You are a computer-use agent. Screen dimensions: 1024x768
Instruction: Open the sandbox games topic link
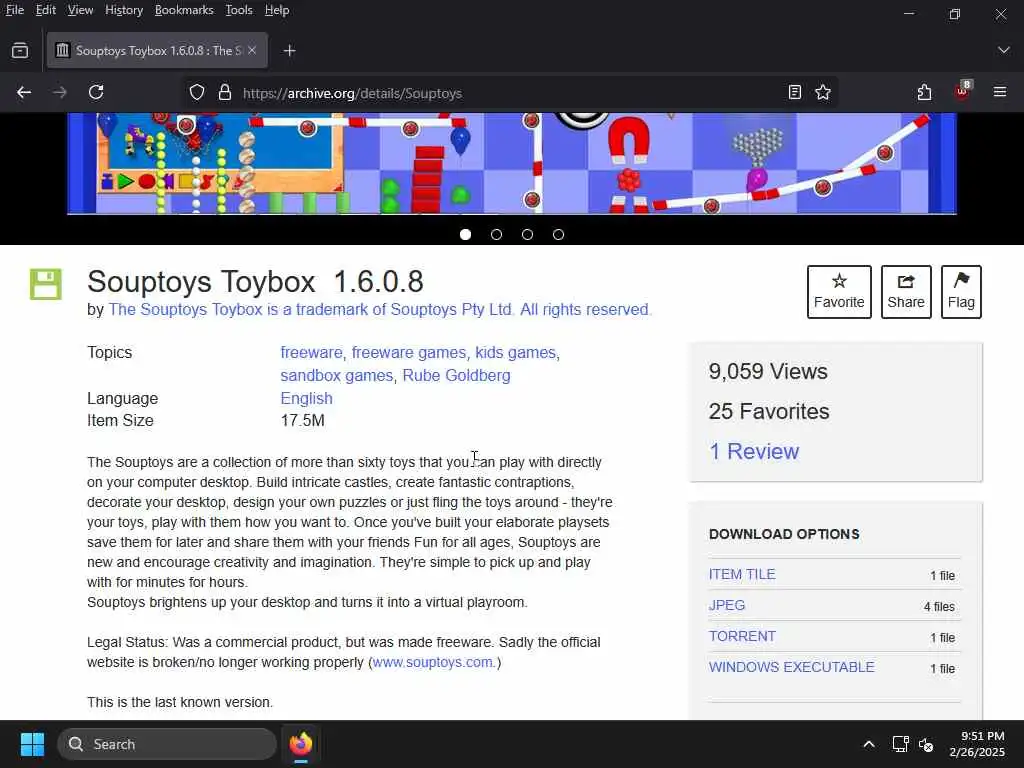336,376
